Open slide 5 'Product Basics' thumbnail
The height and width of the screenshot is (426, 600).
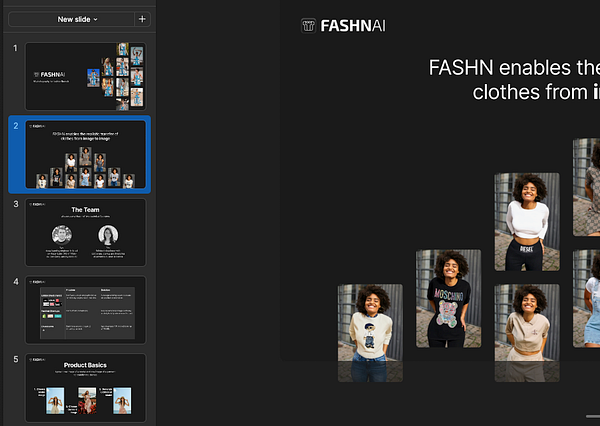click(x=86, y=388)
